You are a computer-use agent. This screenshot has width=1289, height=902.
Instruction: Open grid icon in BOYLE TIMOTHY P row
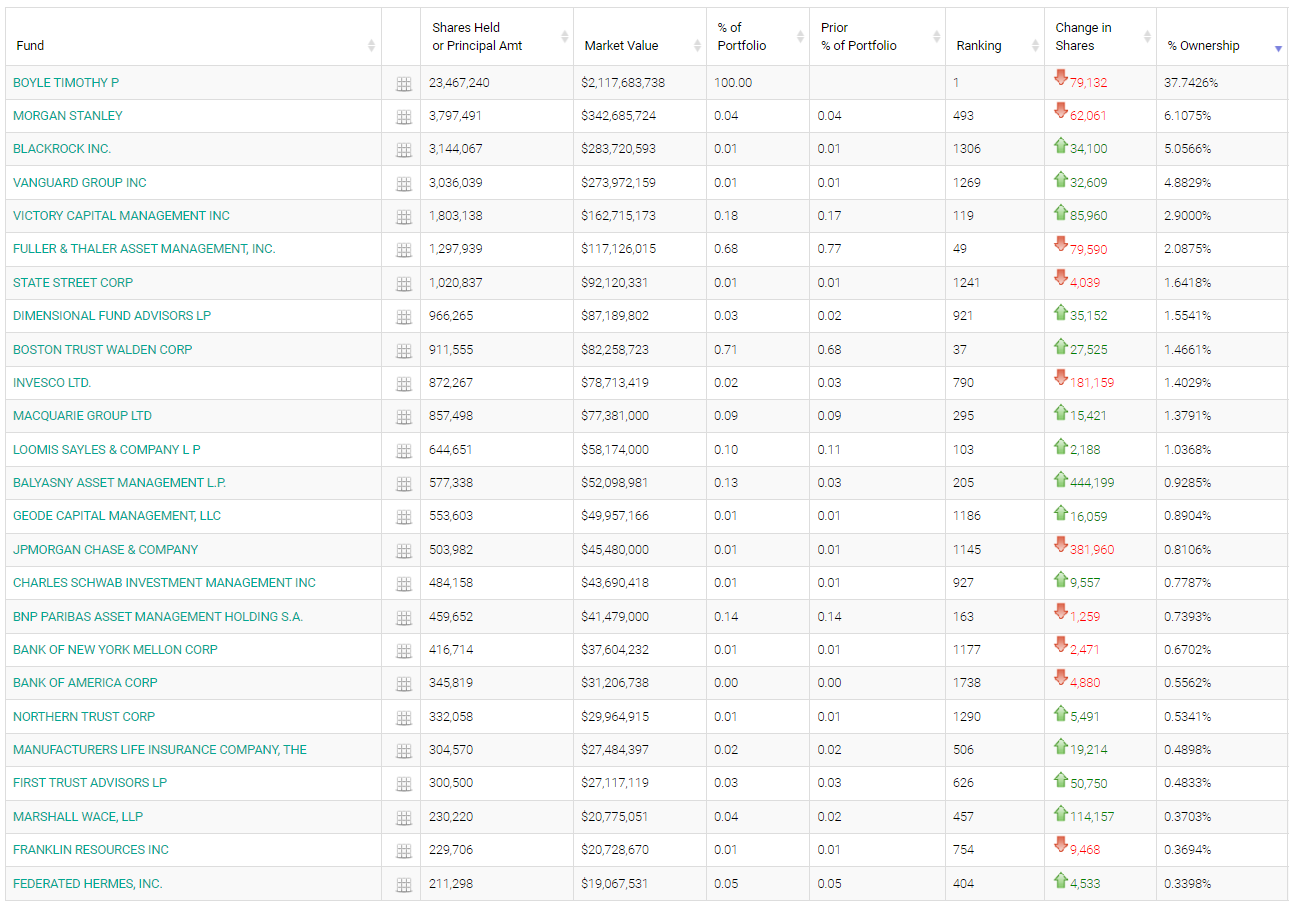404,84
